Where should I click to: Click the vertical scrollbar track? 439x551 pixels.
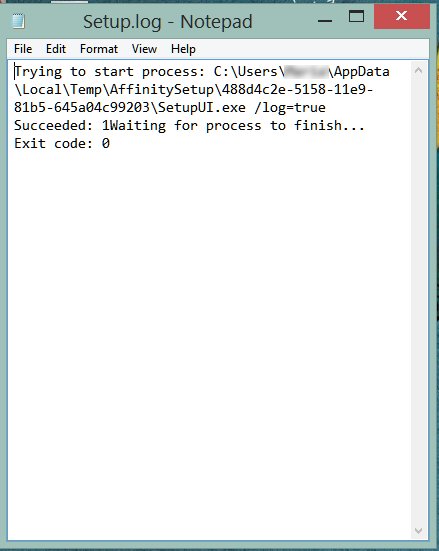tap(418, 300)
